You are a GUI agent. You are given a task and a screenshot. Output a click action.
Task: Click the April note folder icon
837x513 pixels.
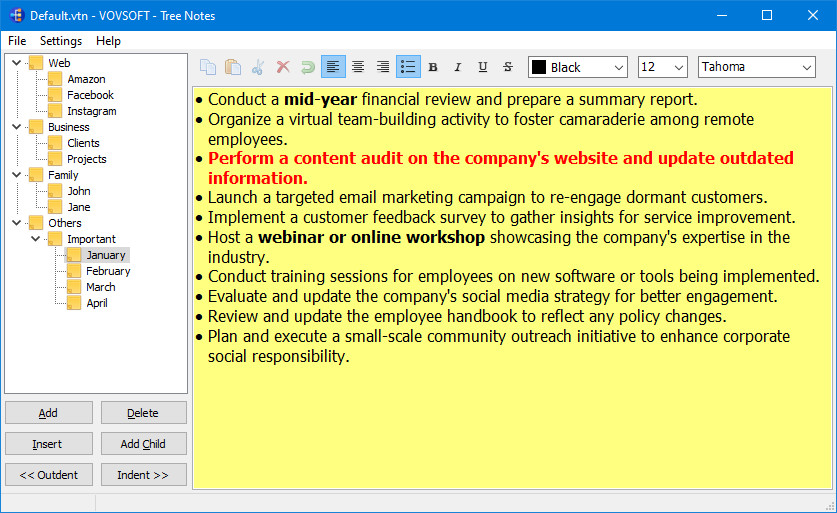click(74, 303)
